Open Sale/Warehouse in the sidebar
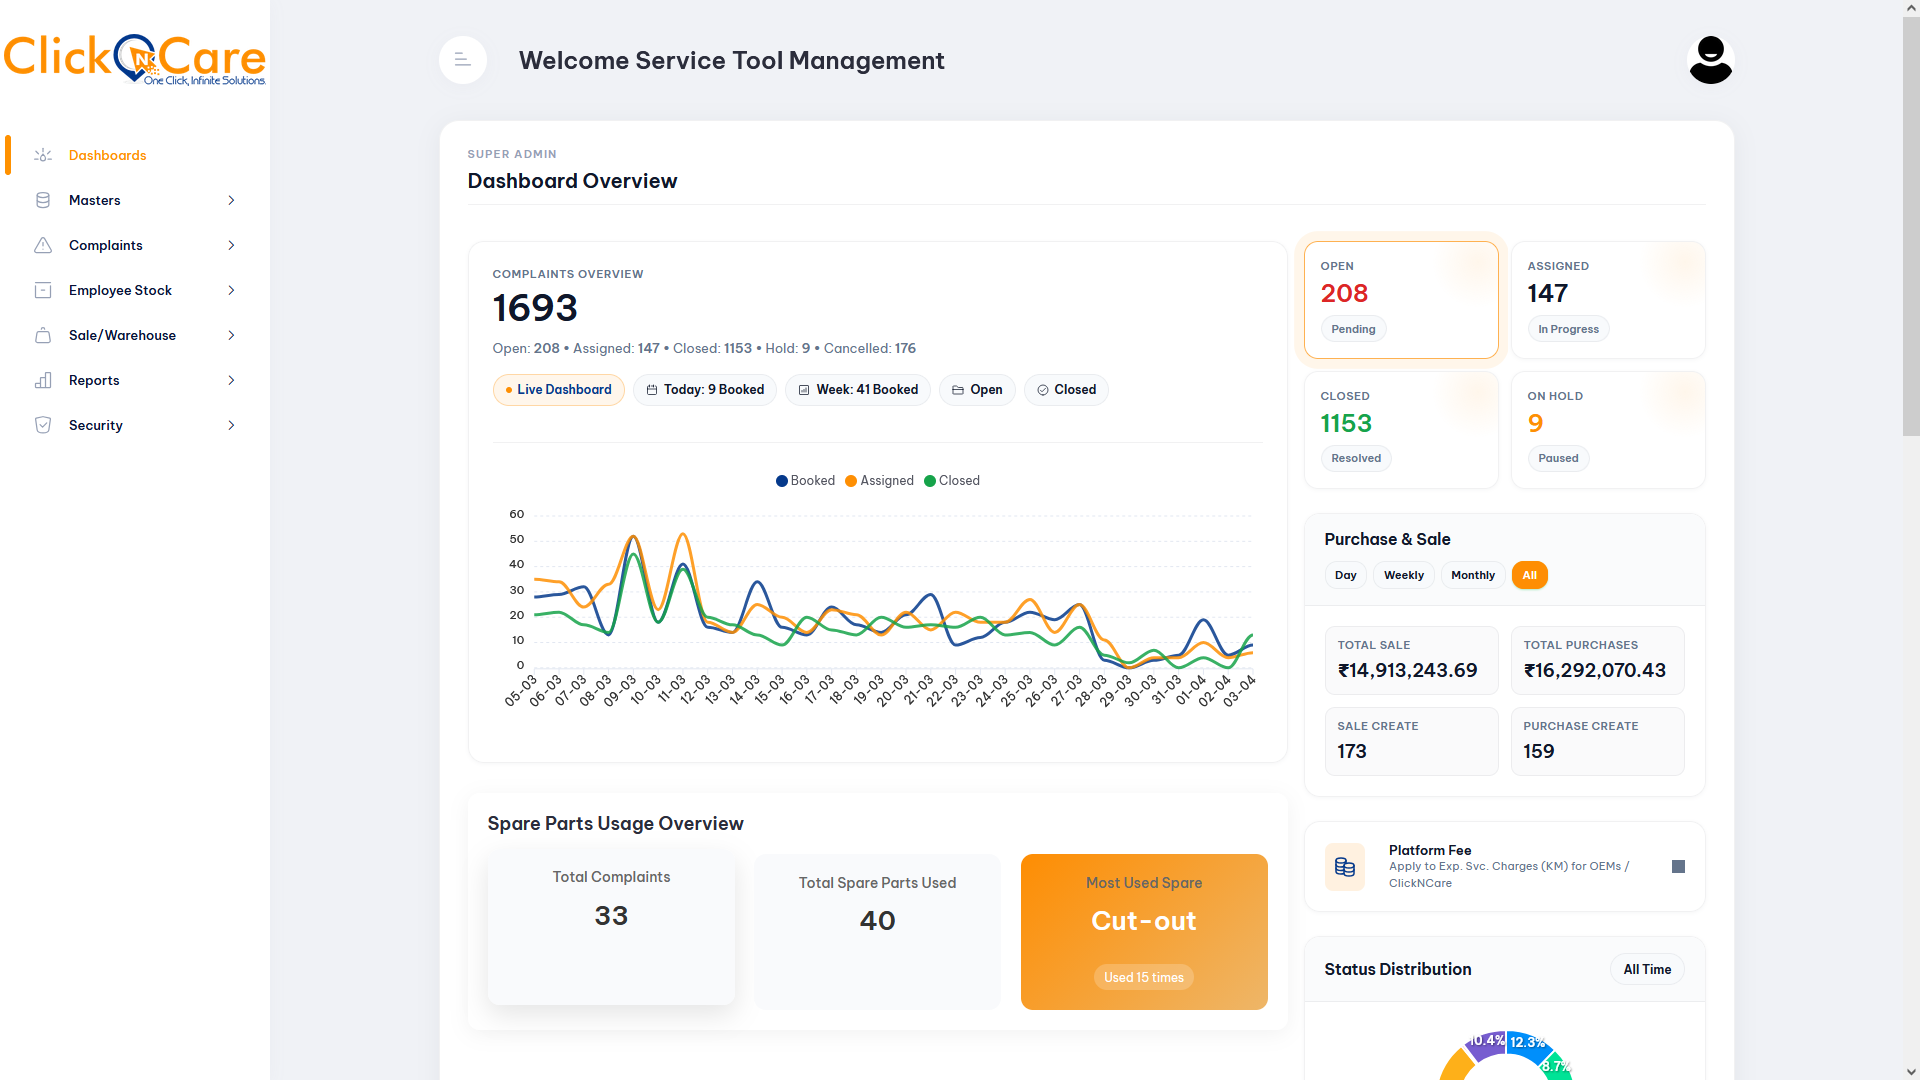The height and width of the screenshot is (1080, 1920). click(135, 335)
